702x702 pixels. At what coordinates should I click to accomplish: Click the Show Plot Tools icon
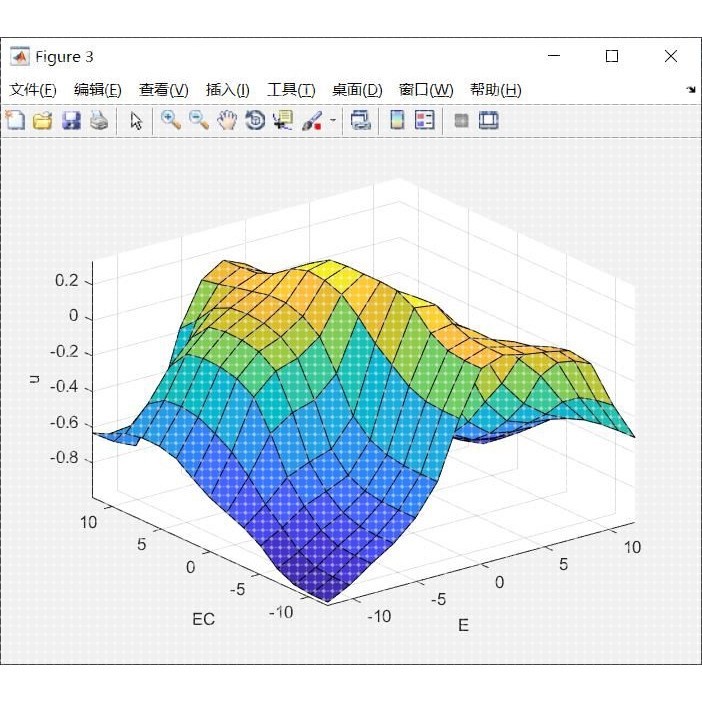[488, 120]
